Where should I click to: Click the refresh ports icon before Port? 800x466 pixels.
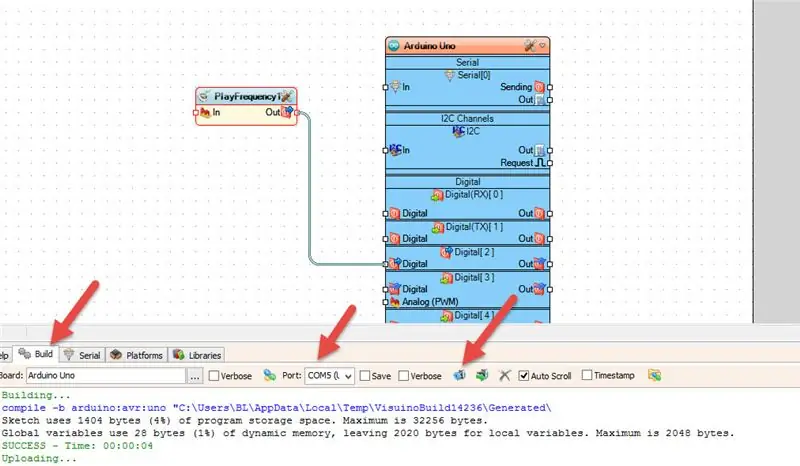(269, 376)
